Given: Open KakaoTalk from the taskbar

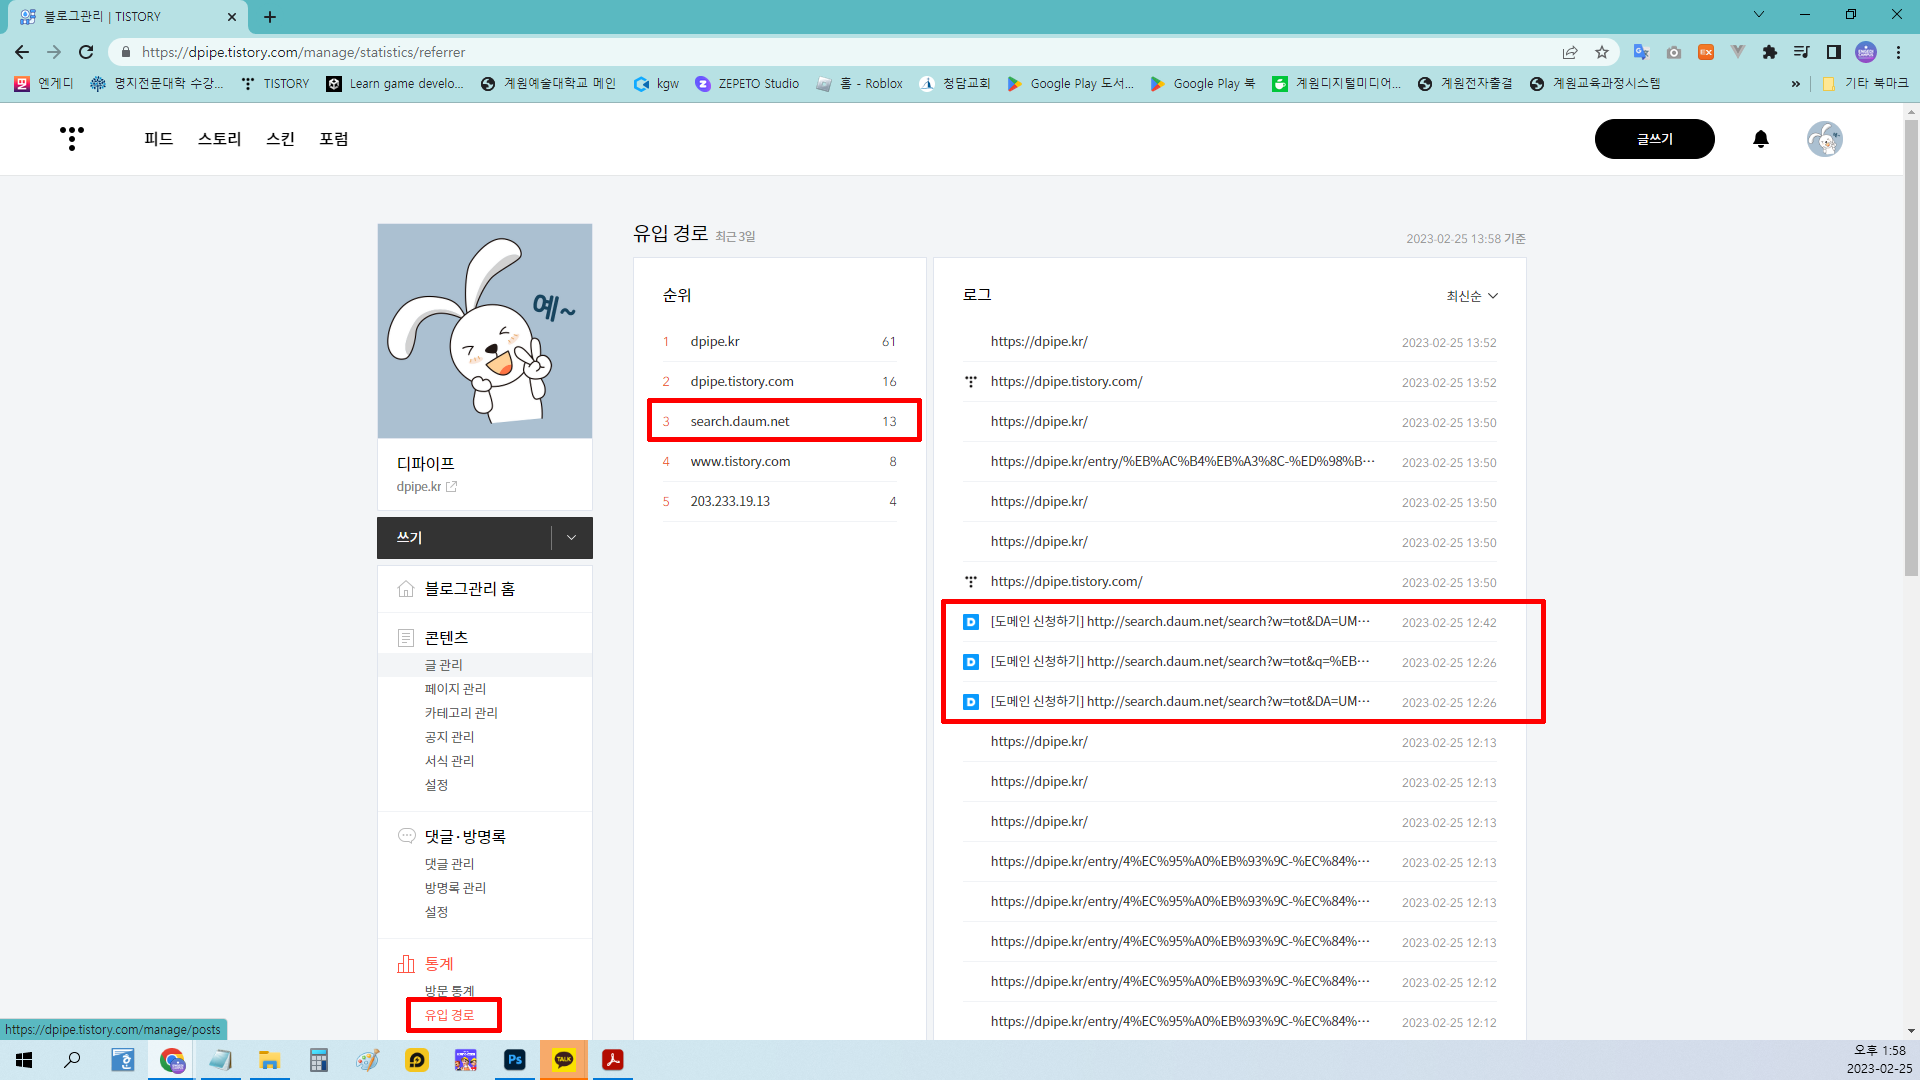Looking at the screenshot, I should 564,1060.
